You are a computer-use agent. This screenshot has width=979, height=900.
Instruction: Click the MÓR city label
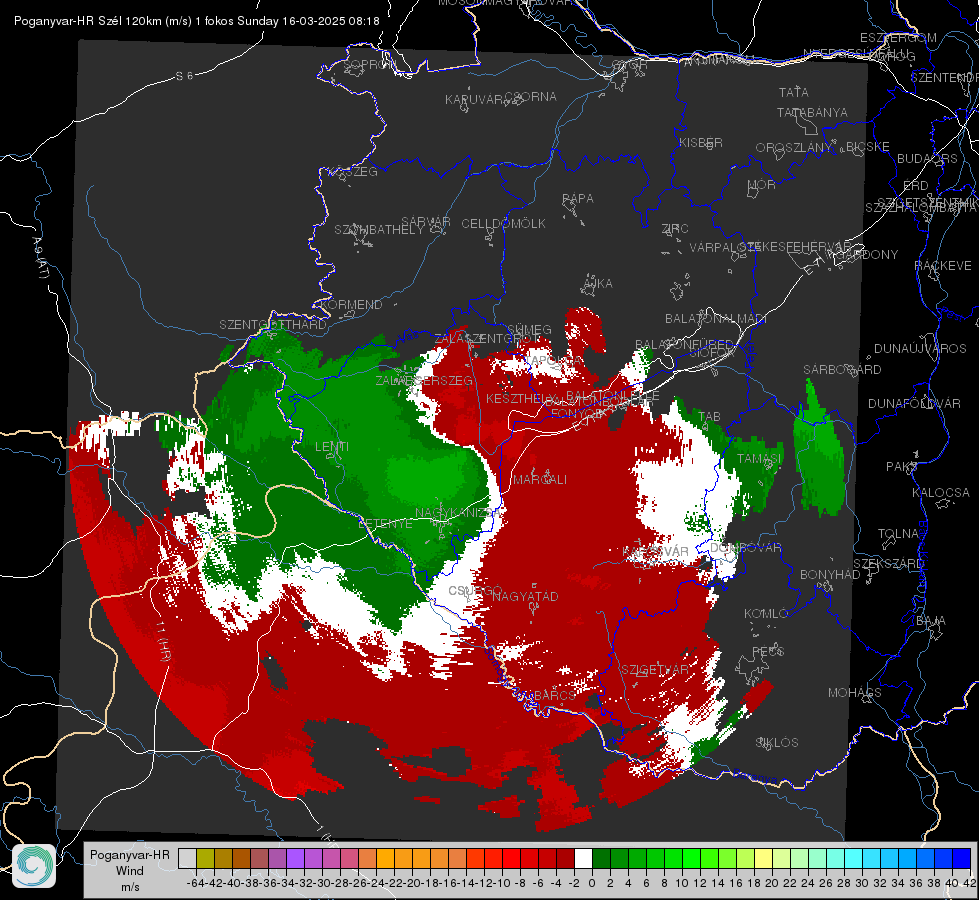click(x=761, y=184)
